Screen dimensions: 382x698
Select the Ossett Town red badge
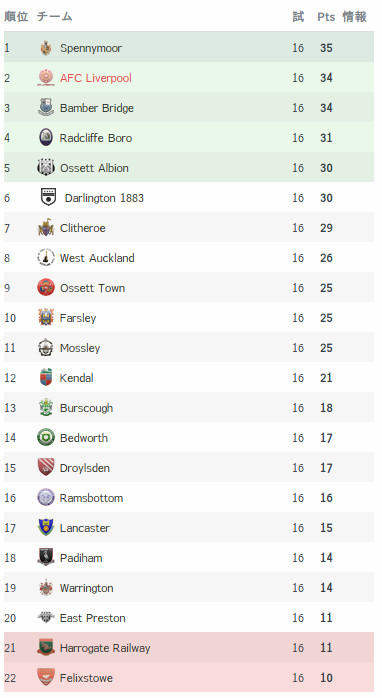coord(46,288)
